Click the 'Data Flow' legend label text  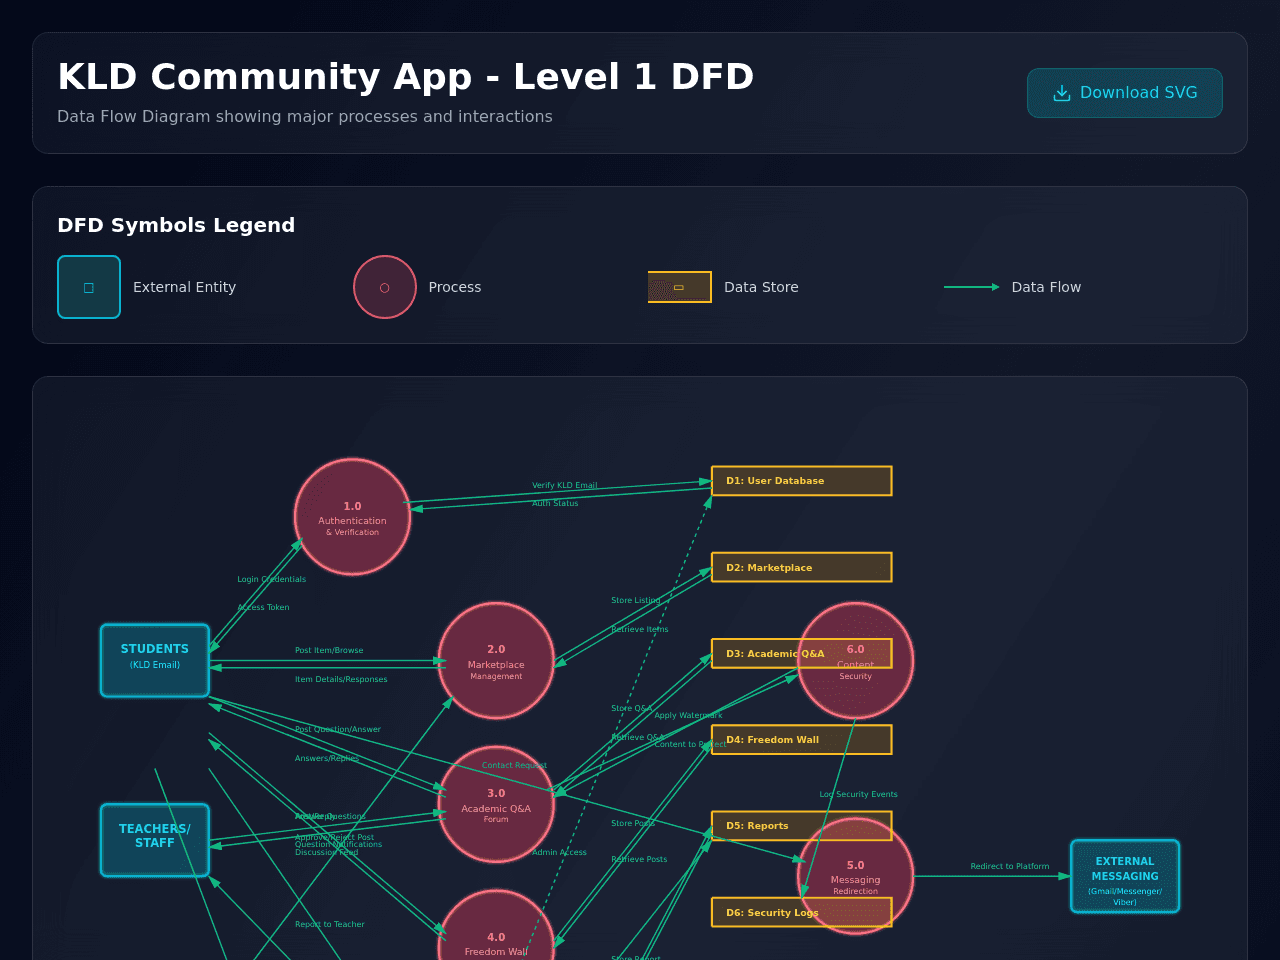1046,287
